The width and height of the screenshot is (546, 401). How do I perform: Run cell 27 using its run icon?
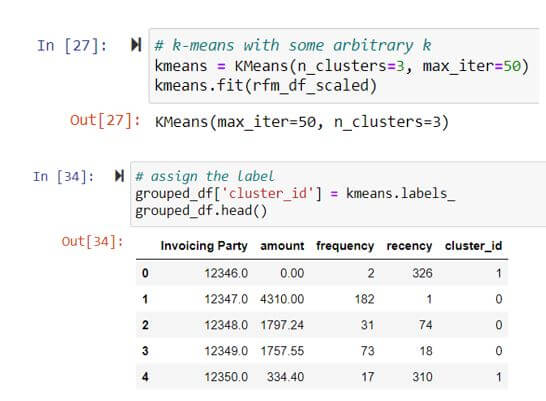click(x=136, y=45)
